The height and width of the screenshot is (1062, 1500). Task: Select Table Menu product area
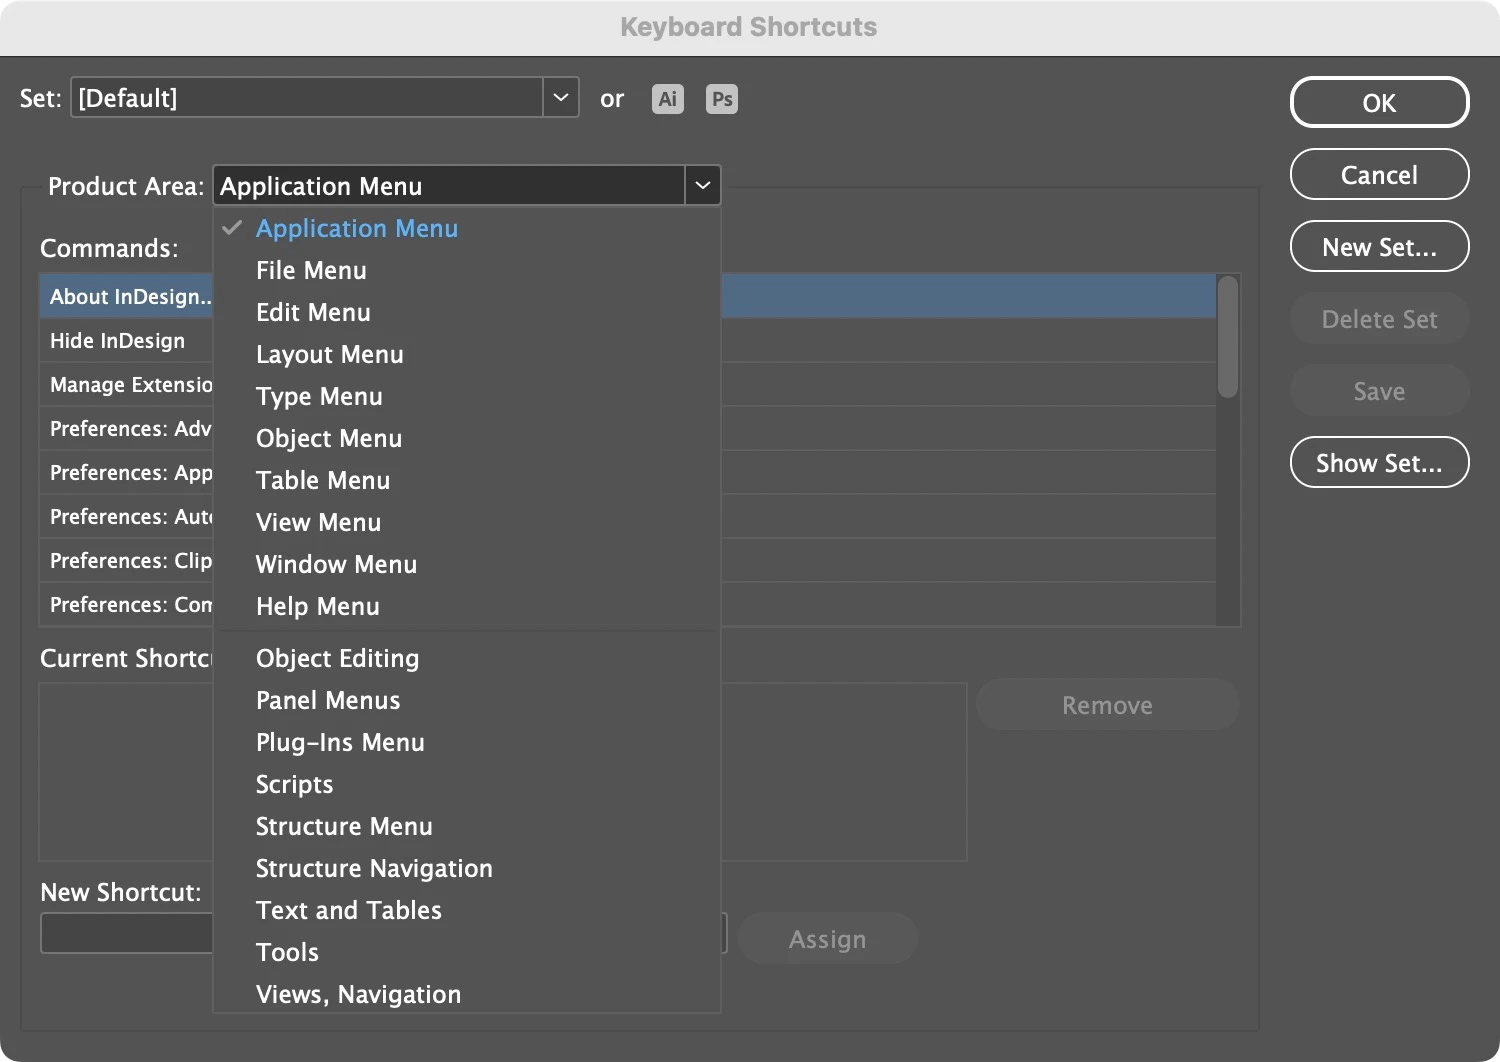(x=467, y=481)
